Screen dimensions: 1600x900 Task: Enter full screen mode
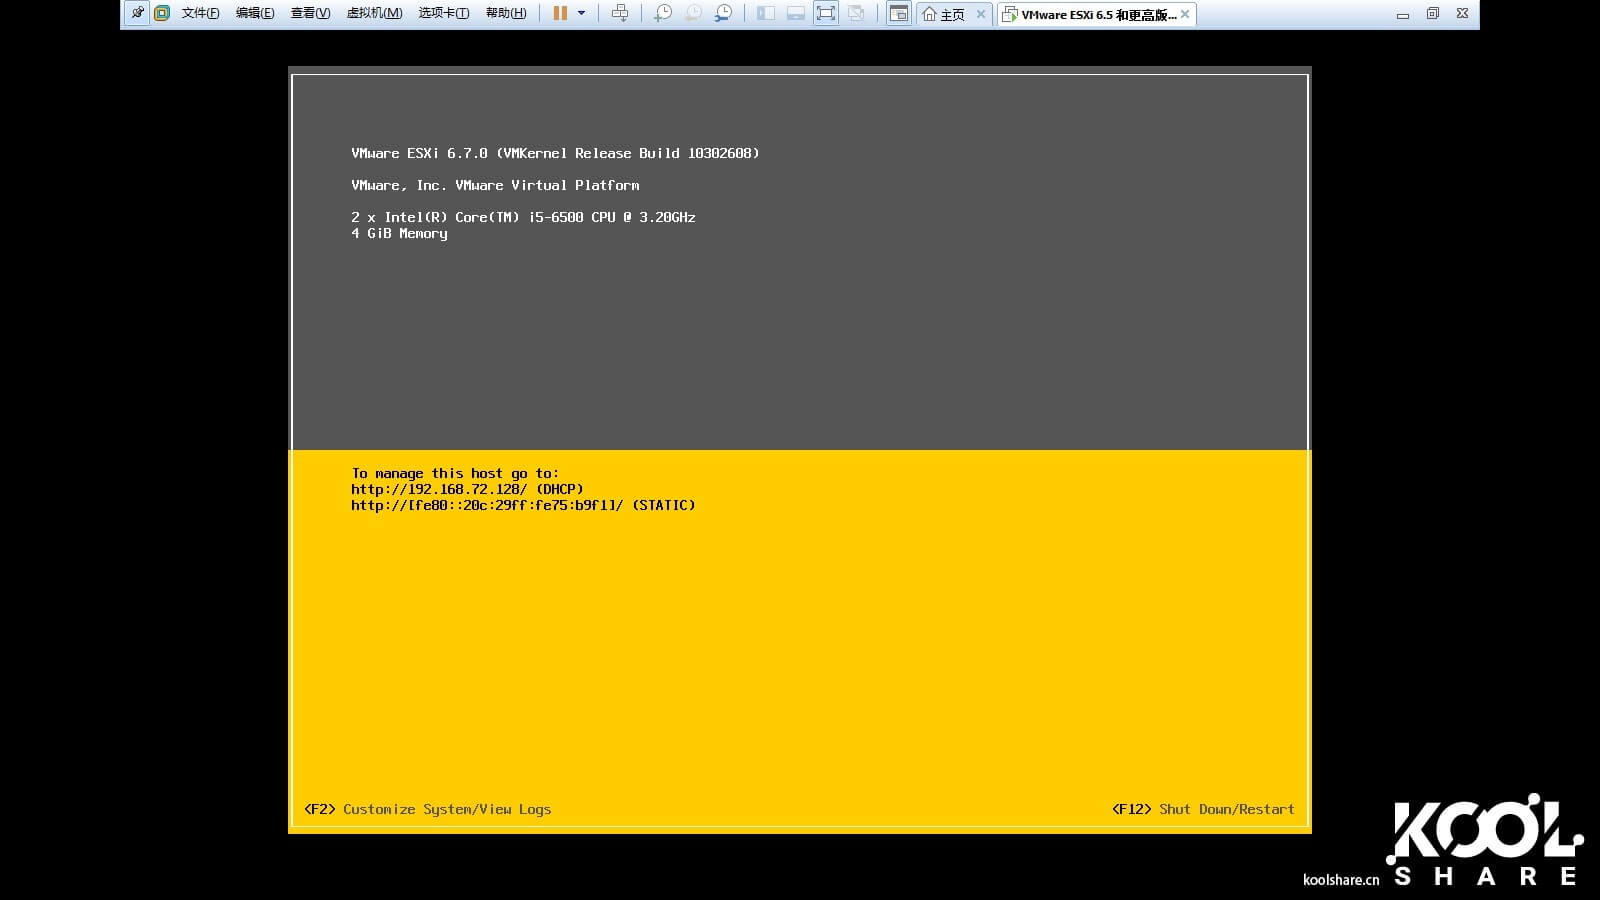click(826, 13)
